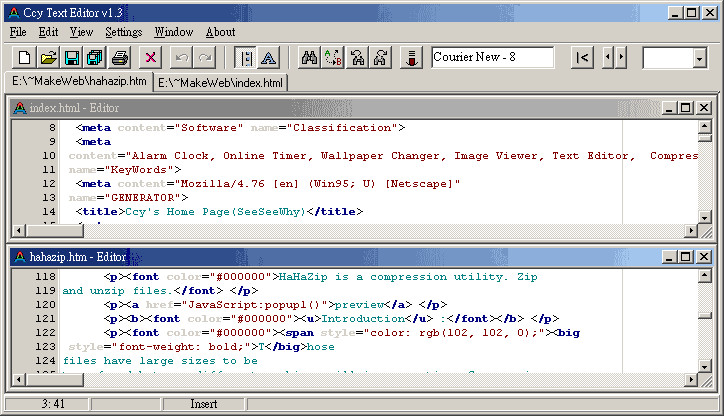724x416 pixels.
Task: Click the text "GENERATOR" on line 13
Action: tap(143, 198)
